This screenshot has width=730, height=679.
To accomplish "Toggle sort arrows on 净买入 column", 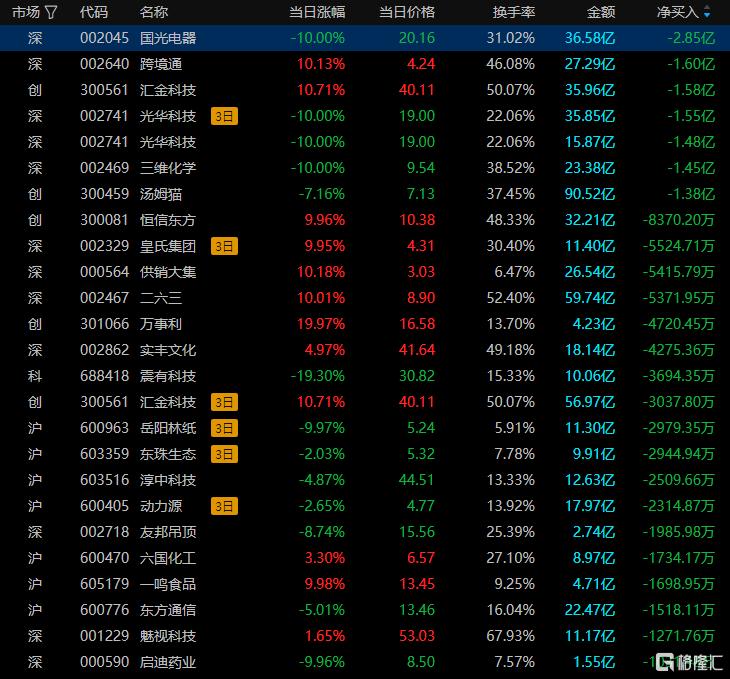I will (x=707, y=12).
